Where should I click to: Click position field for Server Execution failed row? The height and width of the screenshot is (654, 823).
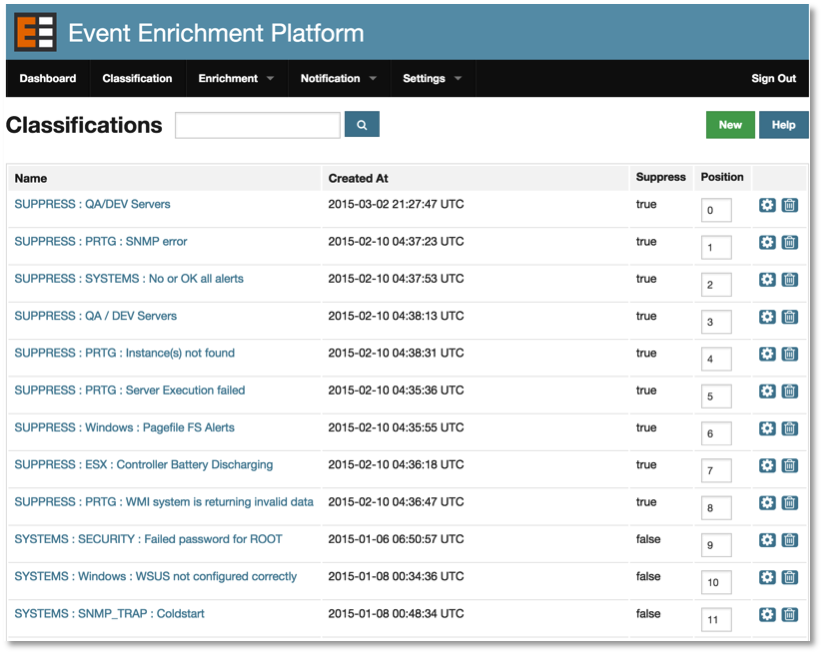point(716,396)
